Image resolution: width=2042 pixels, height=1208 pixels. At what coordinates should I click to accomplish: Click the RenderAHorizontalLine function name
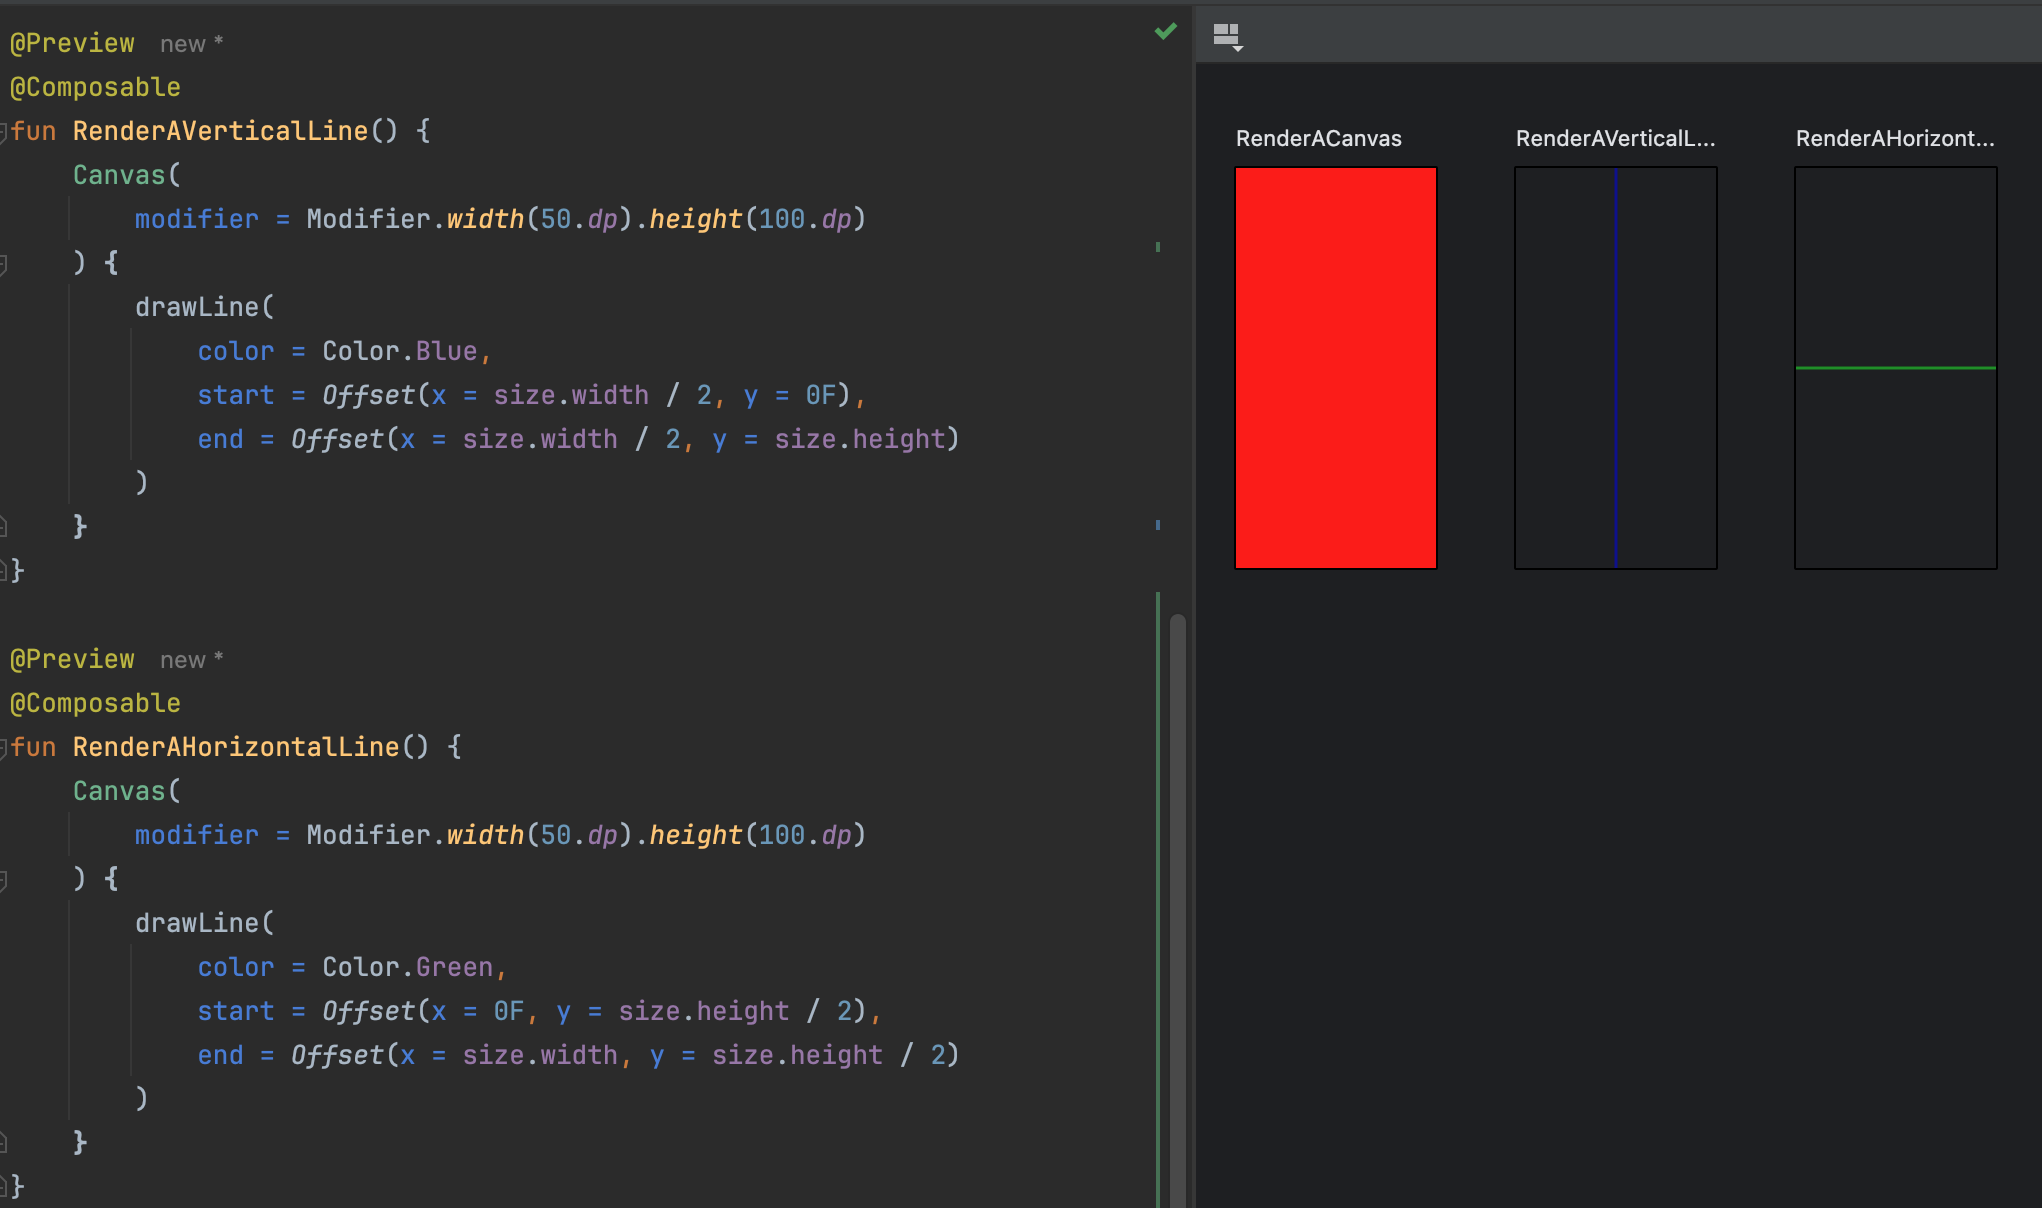point(236,747)
